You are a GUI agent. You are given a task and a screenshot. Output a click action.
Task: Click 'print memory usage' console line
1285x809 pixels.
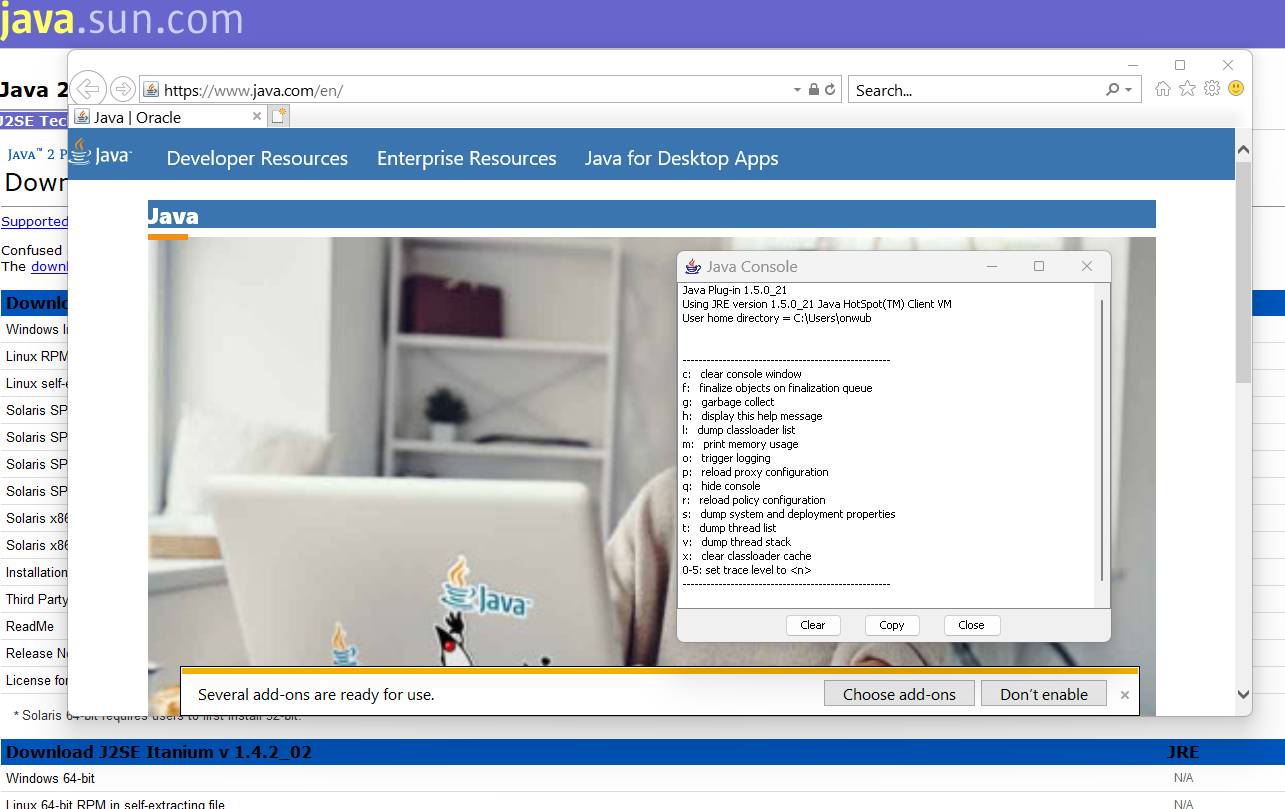(x=740, y=444)
